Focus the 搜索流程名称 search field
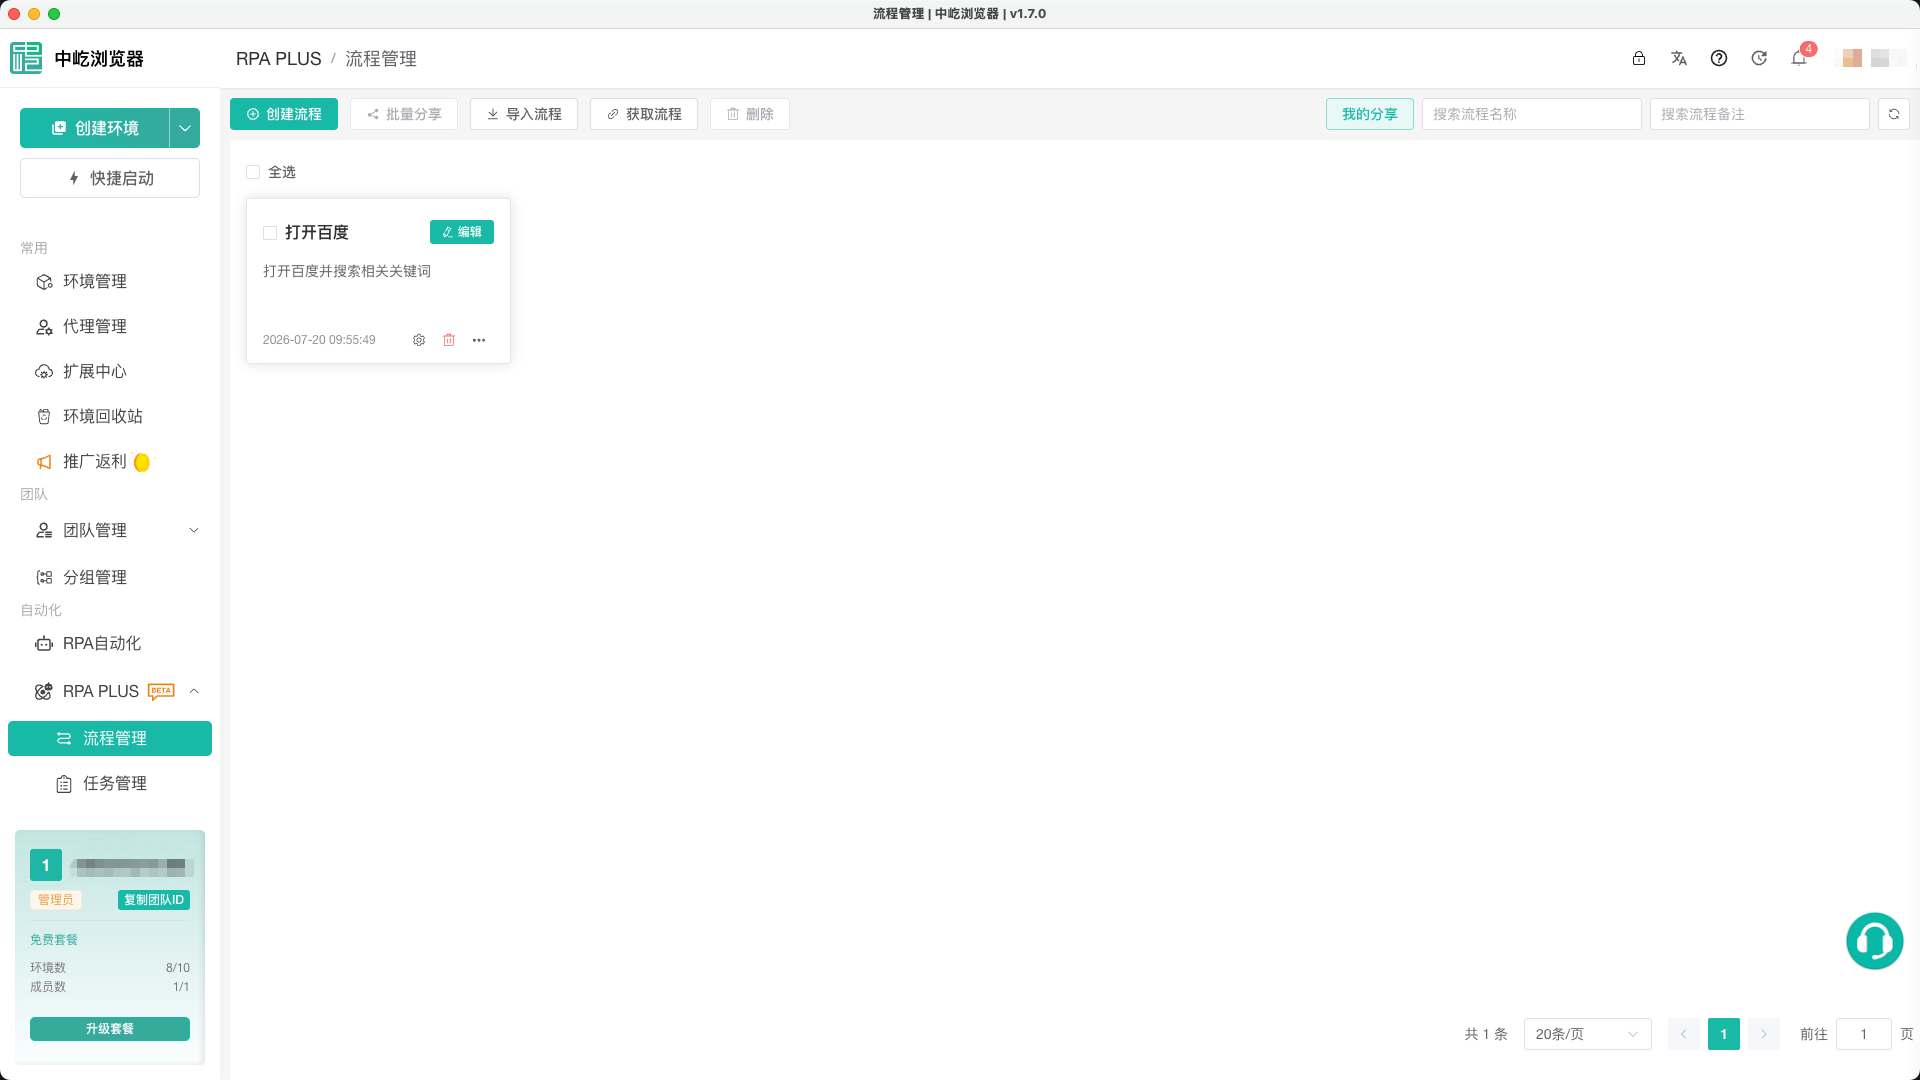The image size is (1920, 1080). 1532,114
